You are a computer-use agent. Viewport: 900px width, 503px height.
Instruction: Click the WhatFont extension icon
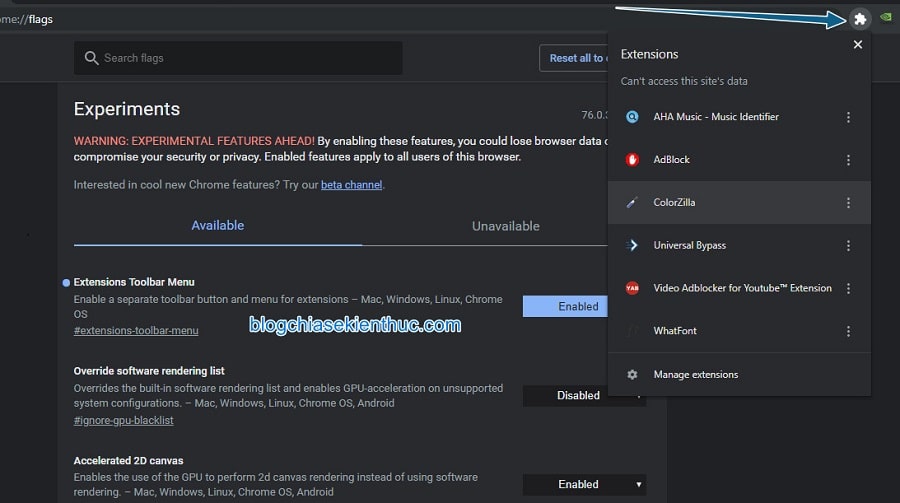click(x=632, y=331)
